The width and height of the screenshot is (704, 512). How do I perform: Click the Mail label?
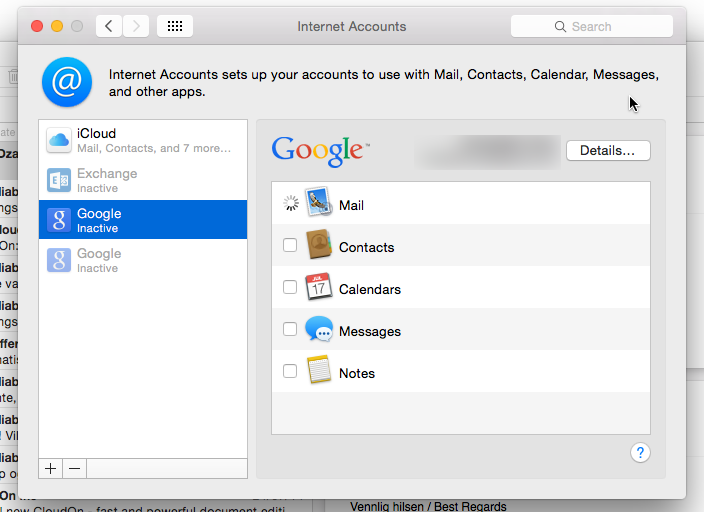[x=351, y=205]
